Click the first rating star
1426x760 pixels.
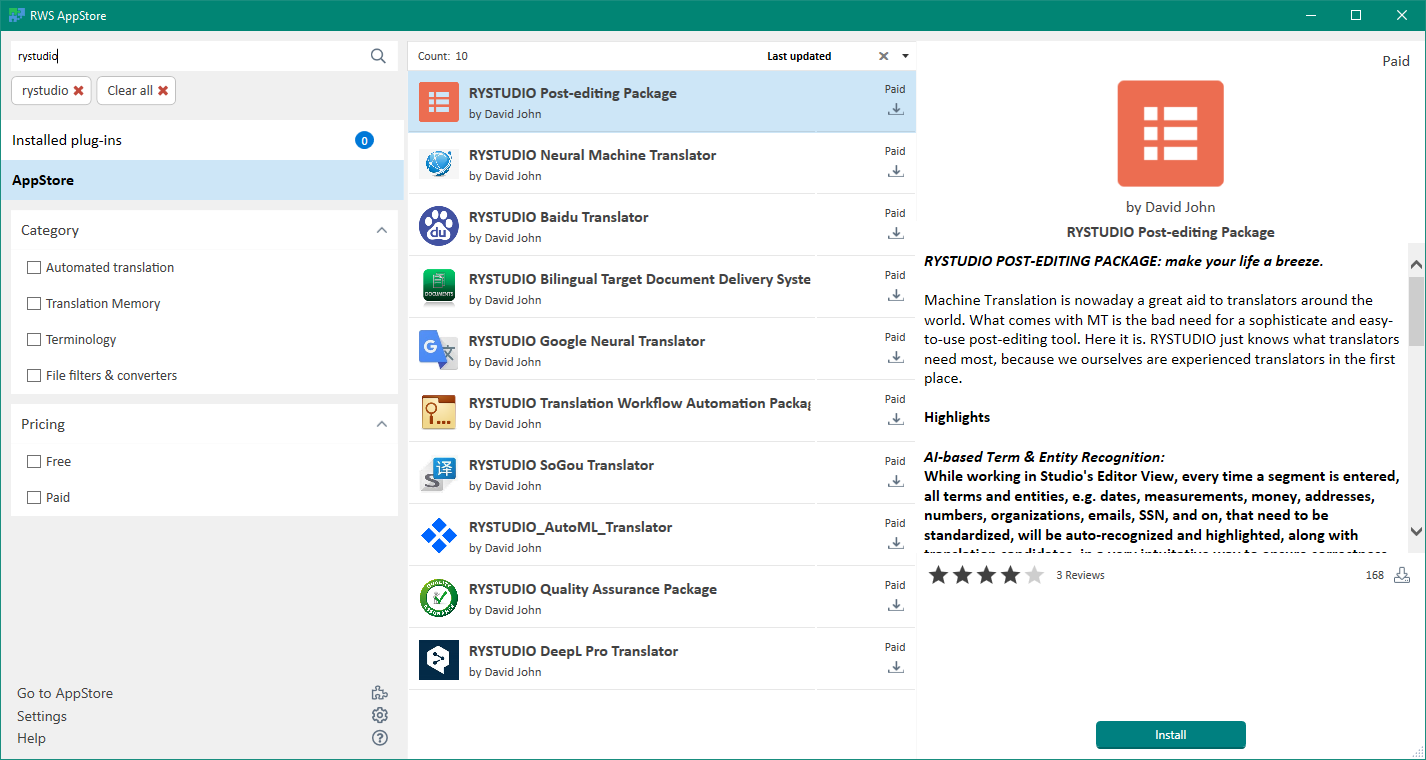click(x=938, y=575)
